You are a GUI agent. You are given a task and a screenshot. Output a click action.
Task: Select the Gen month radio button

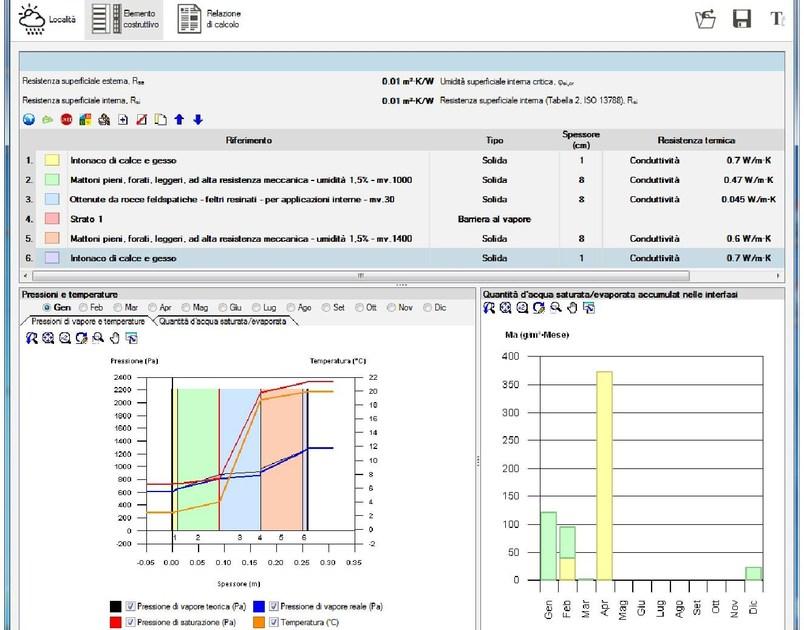[47, 308]
